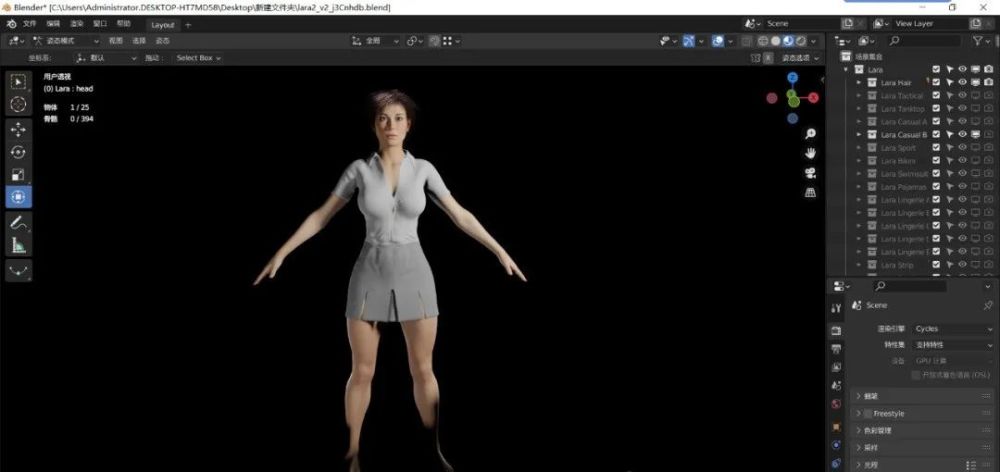
Task: Open the Object properties tab icon
Action: pyautogui.click(x=836, y=426)
